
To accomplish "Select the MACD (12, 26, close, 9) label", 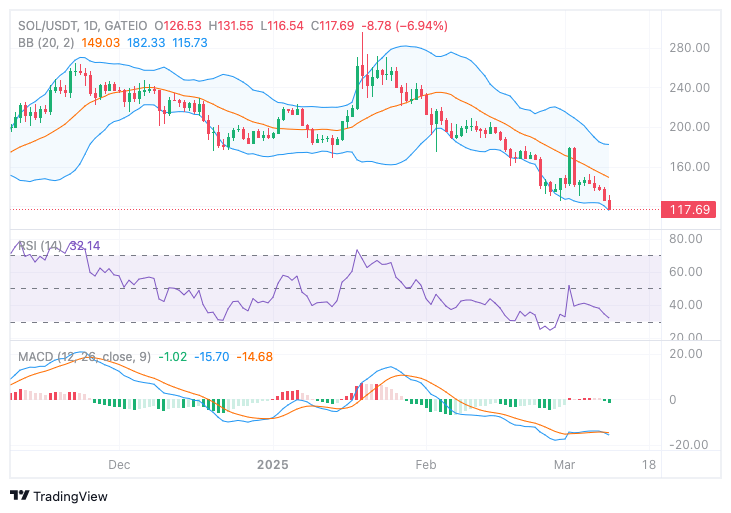I will tap(84, 357).
